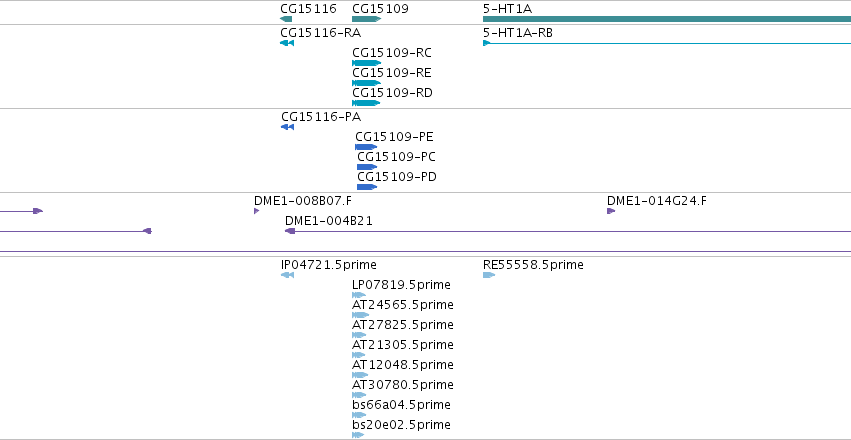This screenshot has height=440, width=851.
Task: Select the CG15109-RD transcript glyph
Action: tap(366, 103)
